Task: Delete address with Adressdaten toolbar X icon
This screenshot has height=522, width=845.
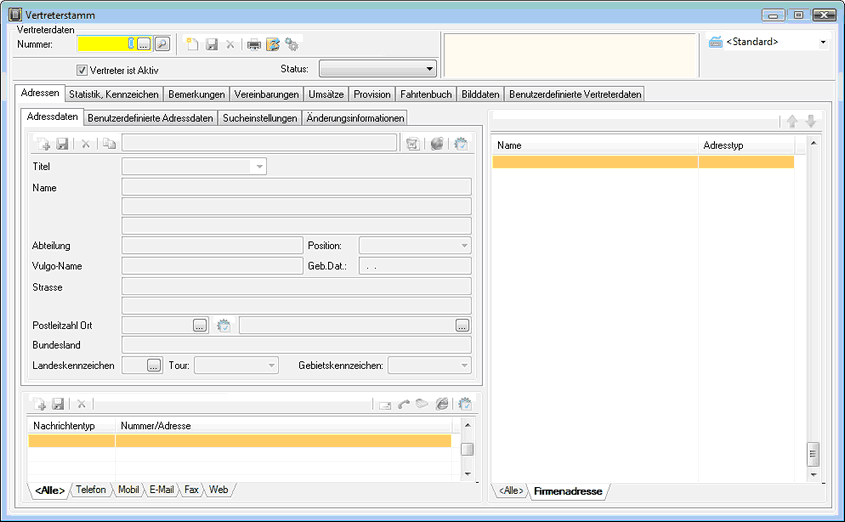Action: 86,144
